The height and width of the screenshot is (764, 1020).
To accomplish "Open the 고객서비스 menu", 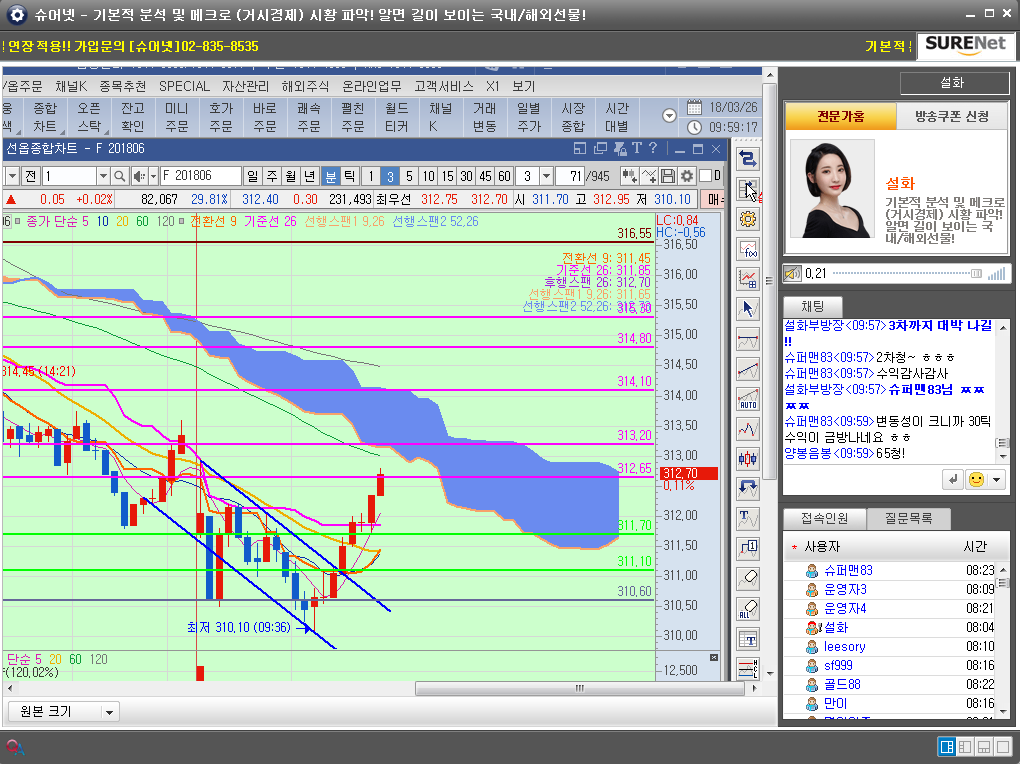I will [444, 87].
